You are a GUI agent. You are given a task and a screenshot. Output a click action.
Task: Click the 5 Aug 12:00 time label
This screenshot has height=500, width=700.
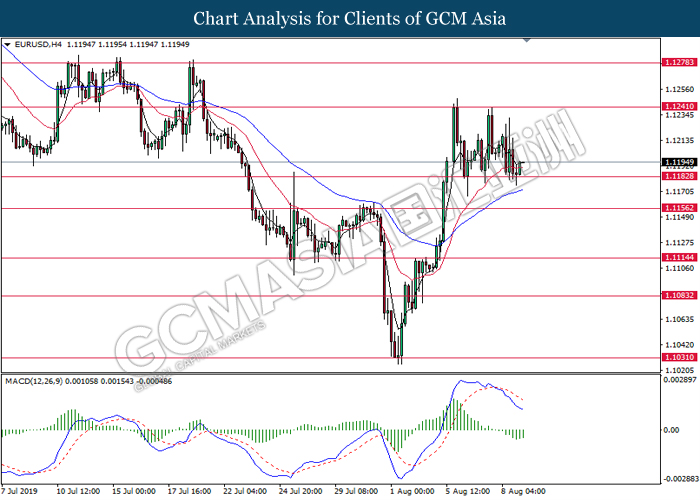(467, 491)
